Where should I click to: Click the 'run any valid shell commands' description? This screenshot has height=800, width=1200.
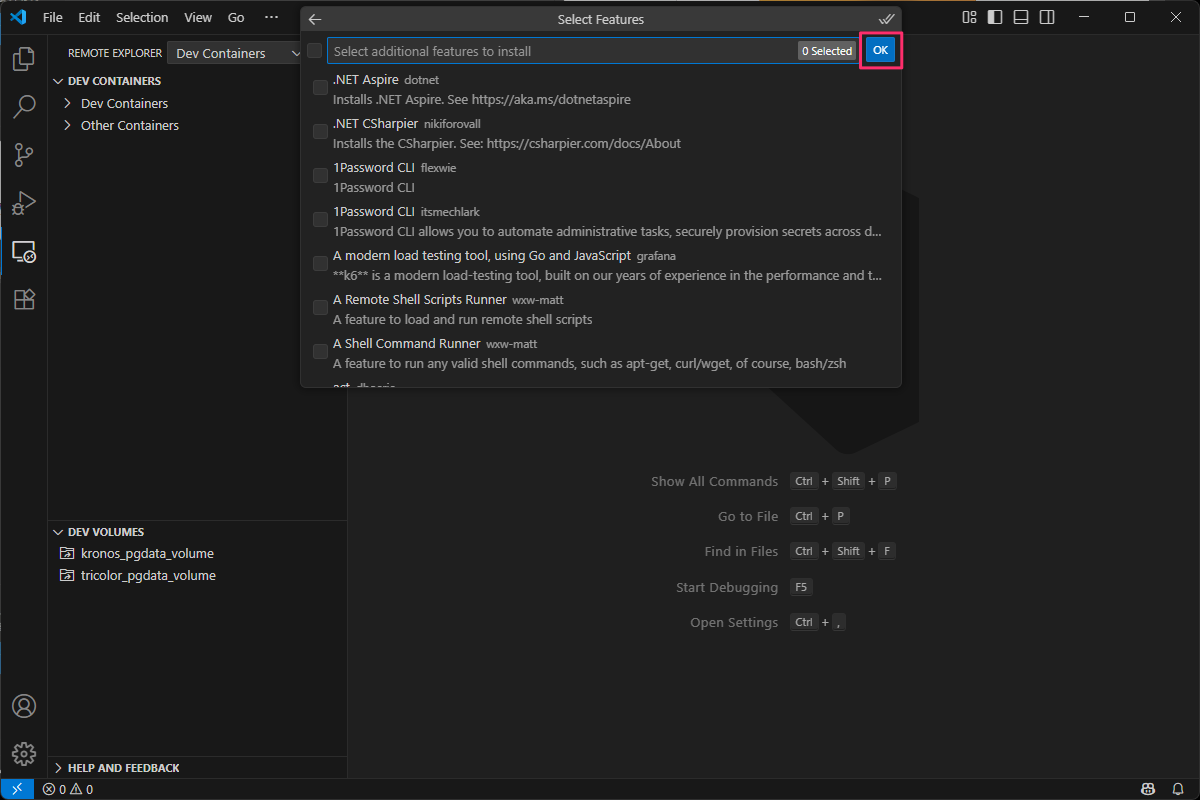(x=590, y=363)
